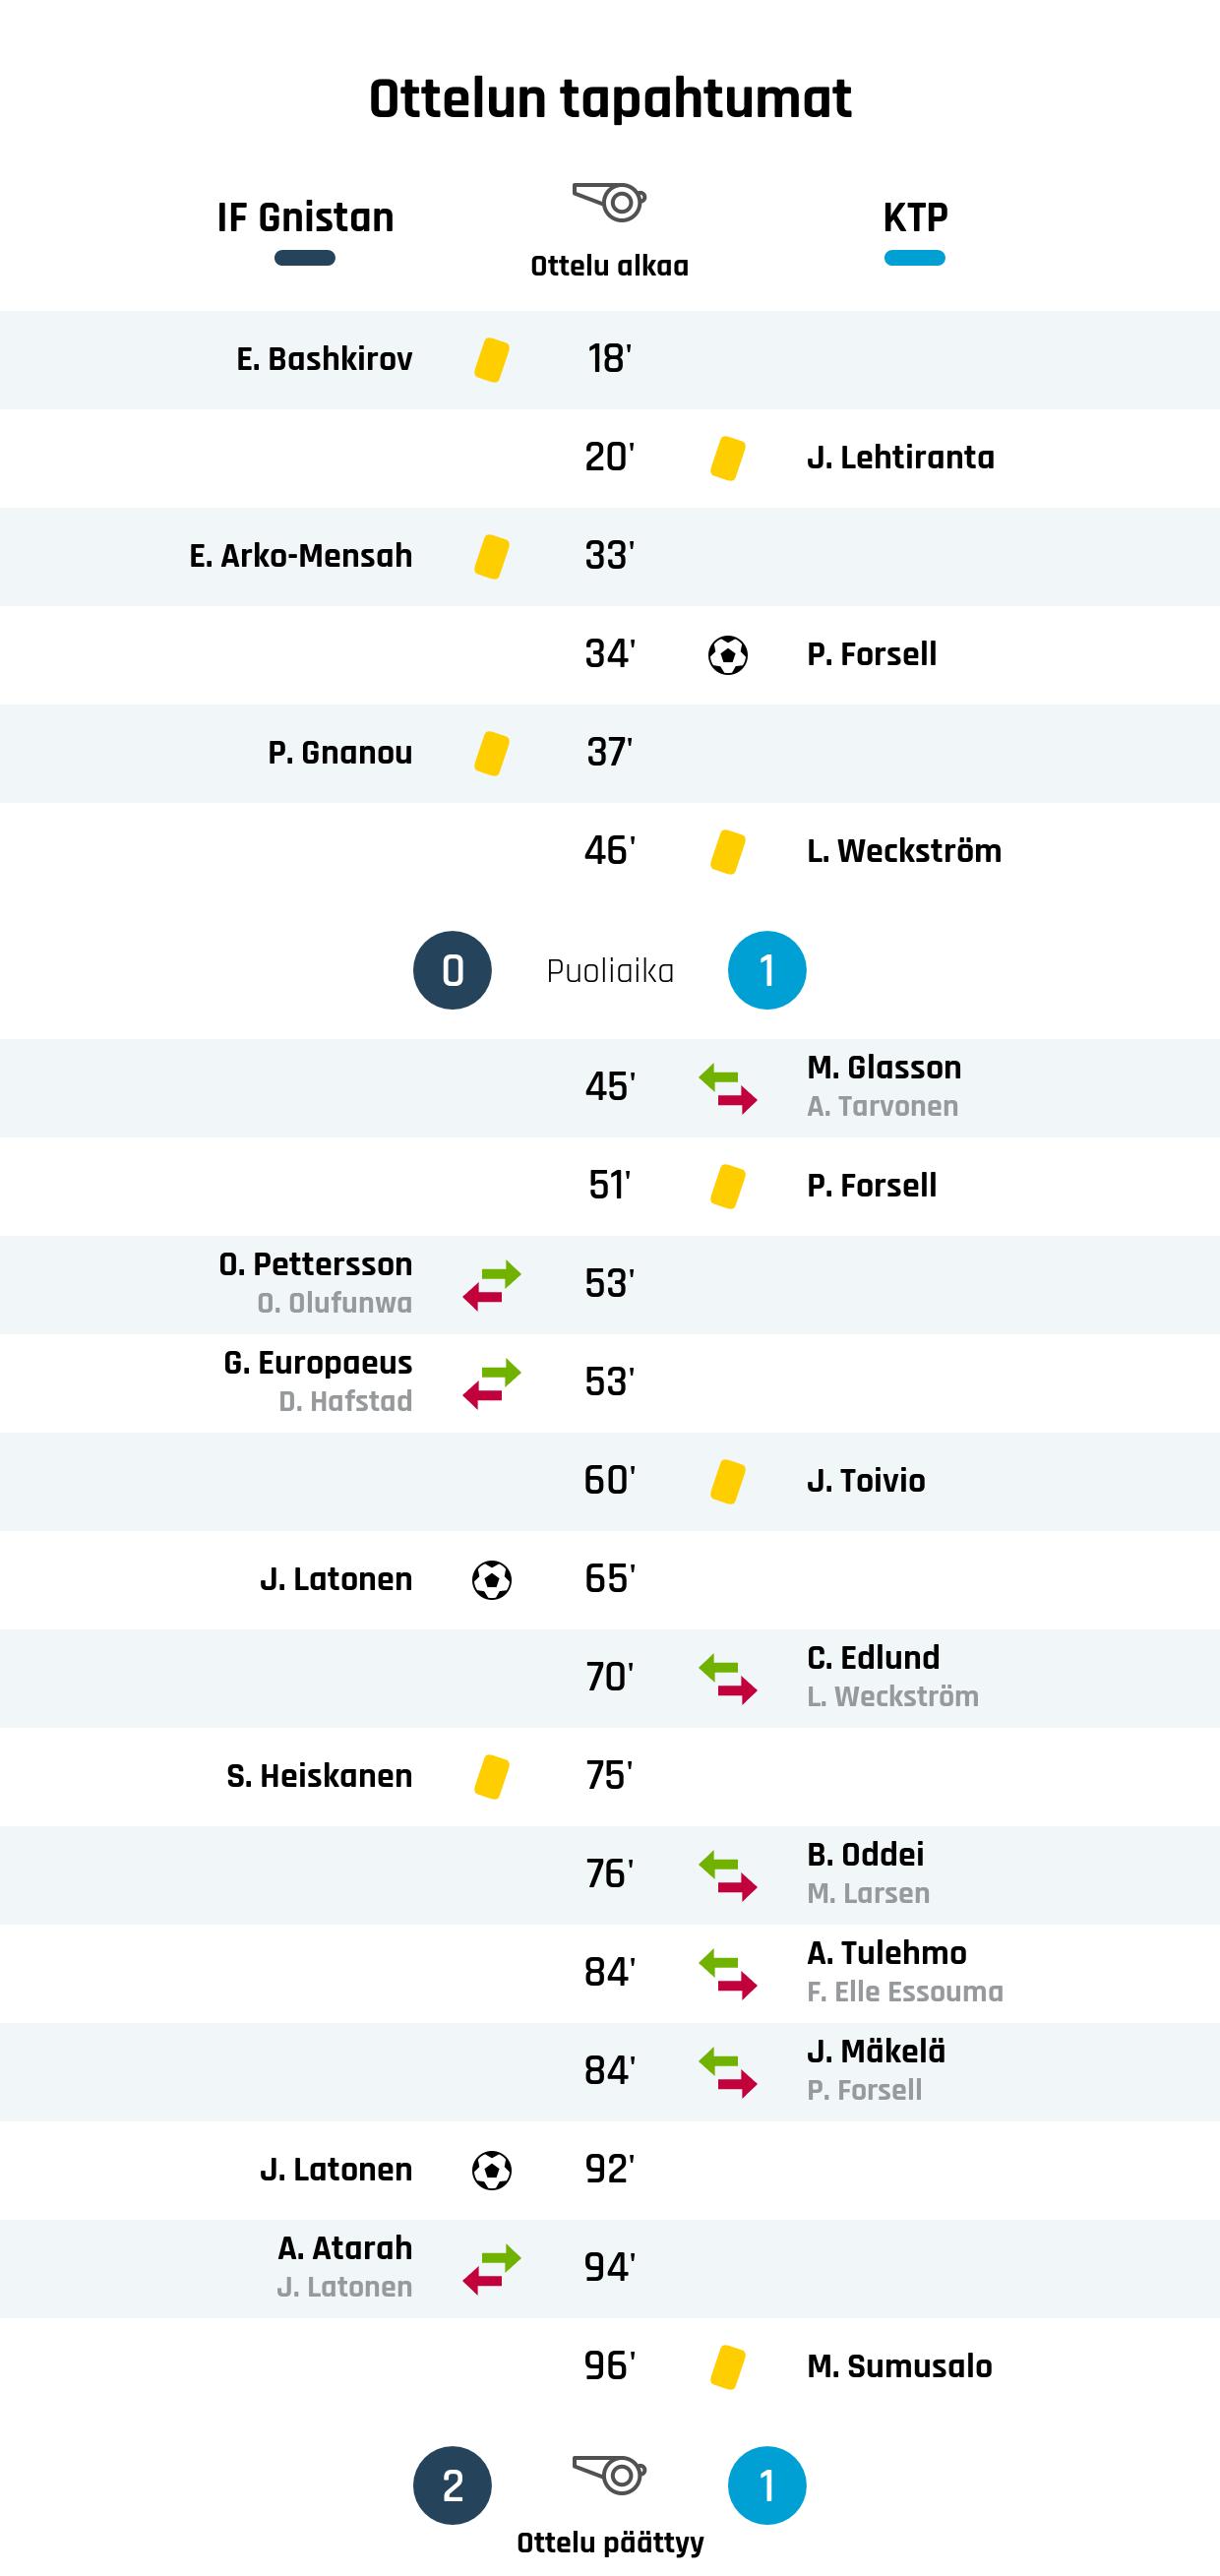Screen dimensions: 1220x2576
Task: Click the substitution arrows at 45'
Action: click(x=727, y=1088)
